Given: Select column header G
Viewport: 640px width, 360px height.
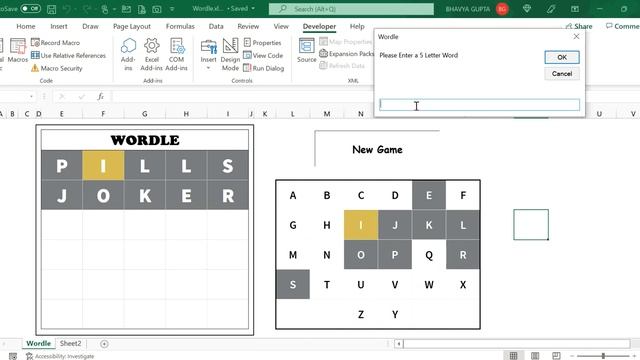Looking at the screenshot, I should tap(144, 114).
